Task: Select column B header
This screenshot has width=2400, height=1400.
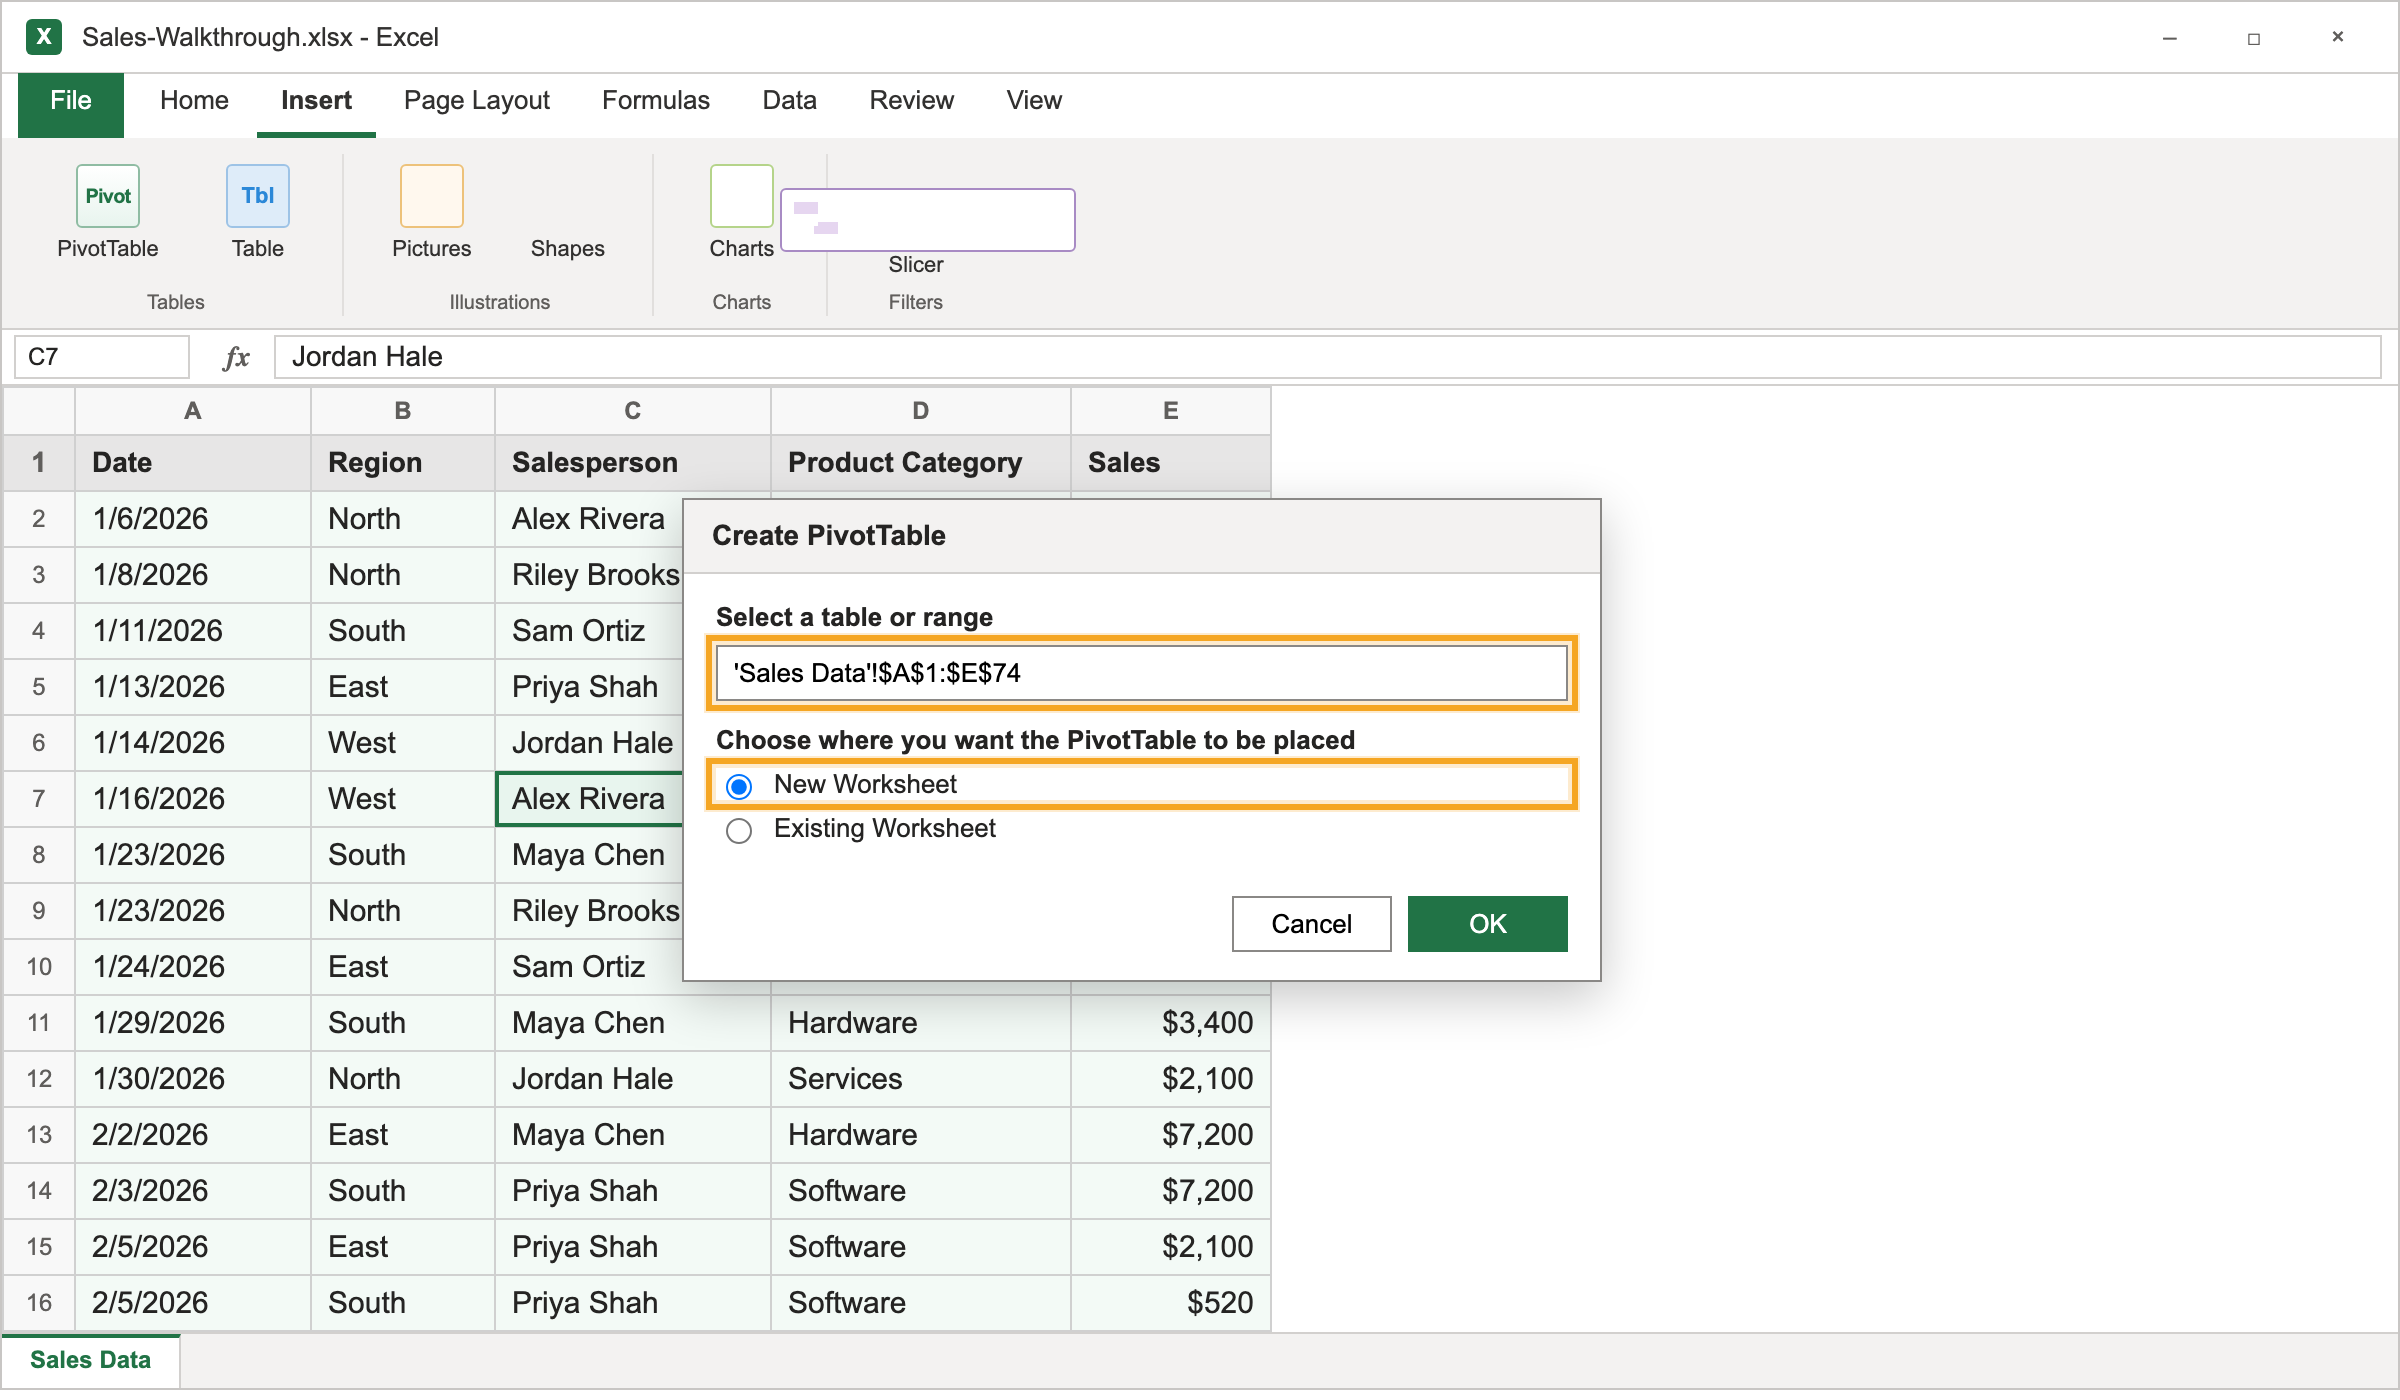Action: click(403, 411)
